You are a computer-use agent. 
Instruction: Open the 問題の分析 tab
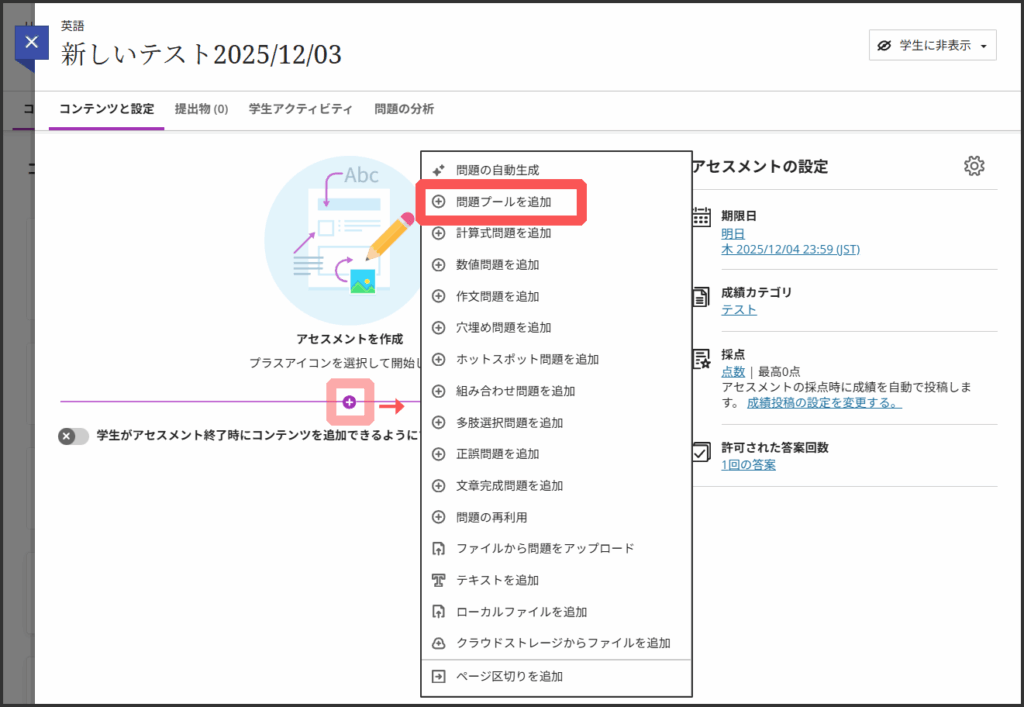[403, 109]
